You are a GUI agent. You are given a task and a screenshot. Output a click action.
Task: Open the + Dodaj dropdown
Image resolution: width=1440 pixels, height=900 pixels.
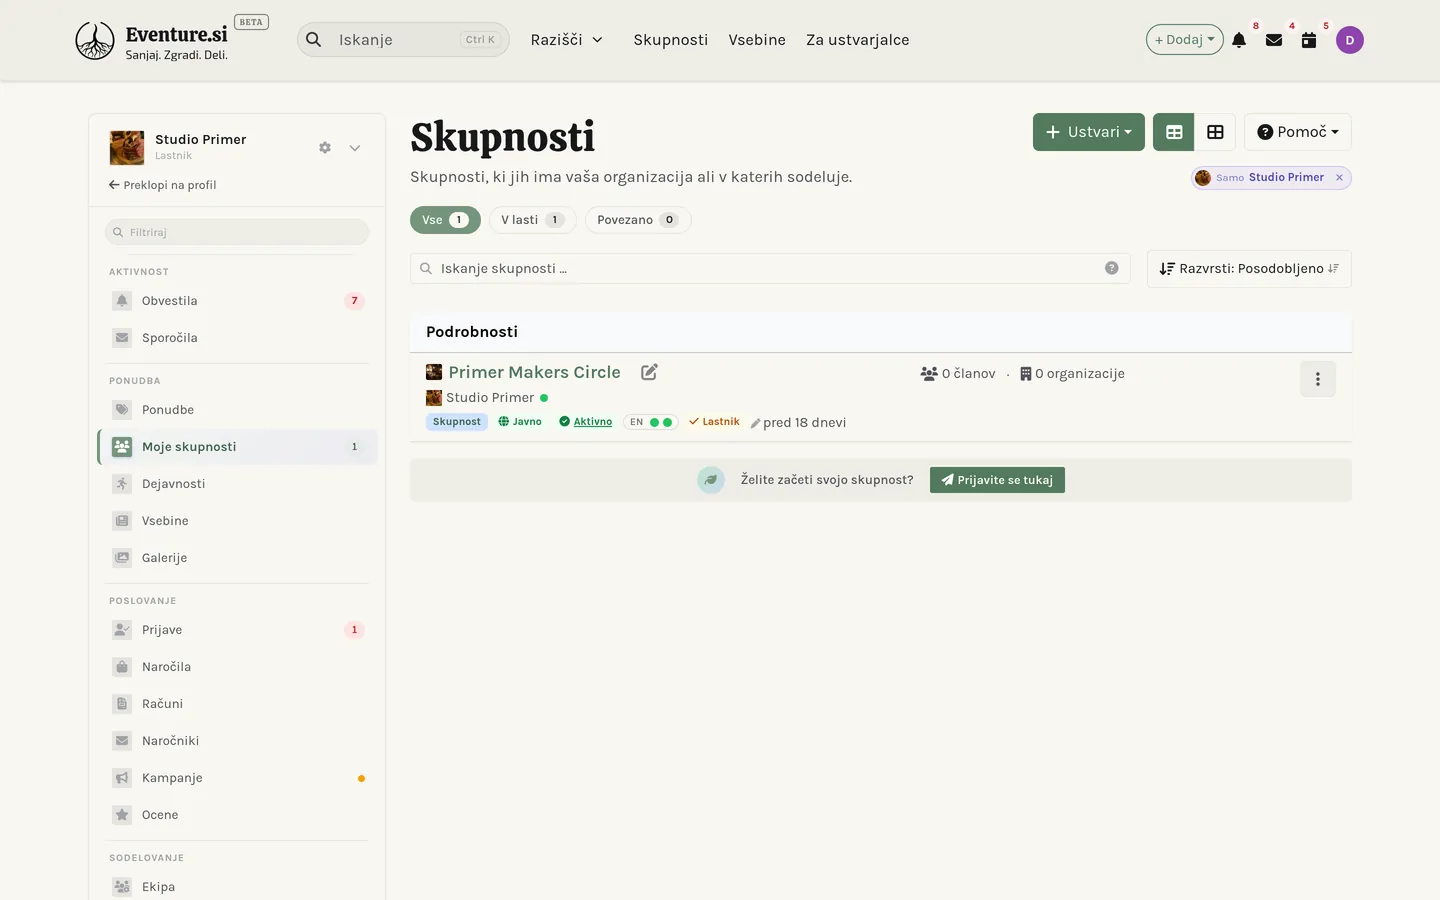click(x=1184, y=40)
